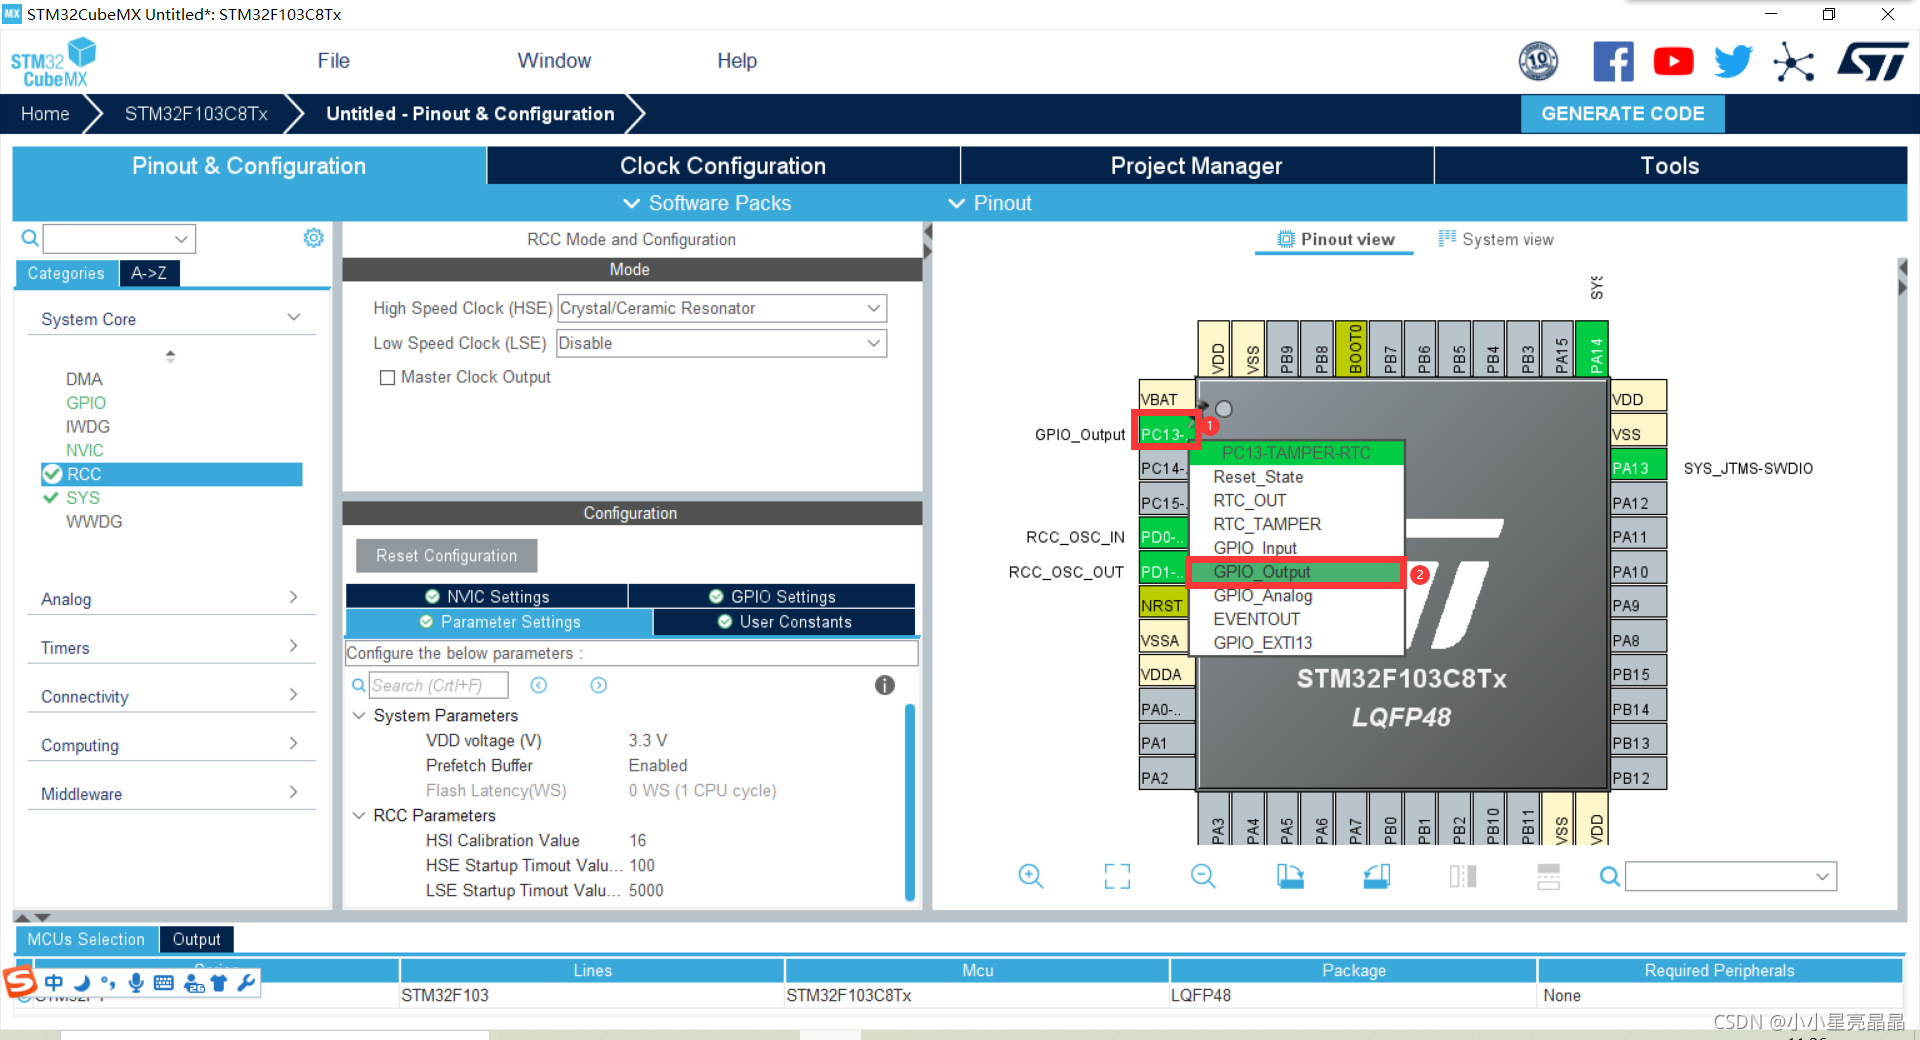
Task: Zoom out on the chip pinout
Action: (1203, 877)
